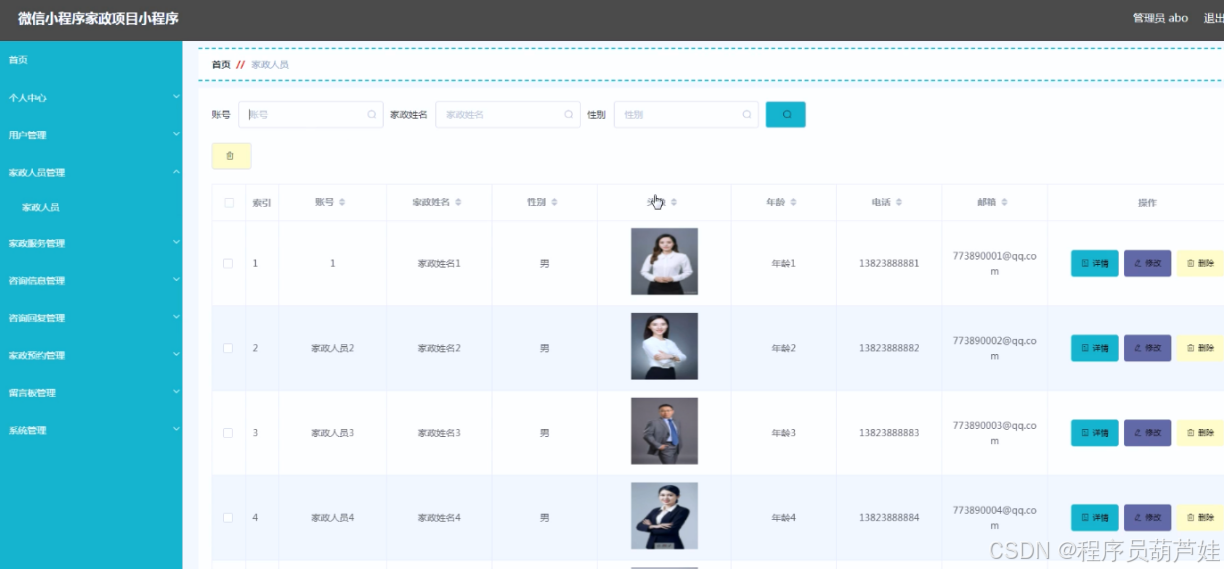This screenshot has height=570, width=1224.
Task: Click phone number 13823888881 cell
Action: point(889,263)
